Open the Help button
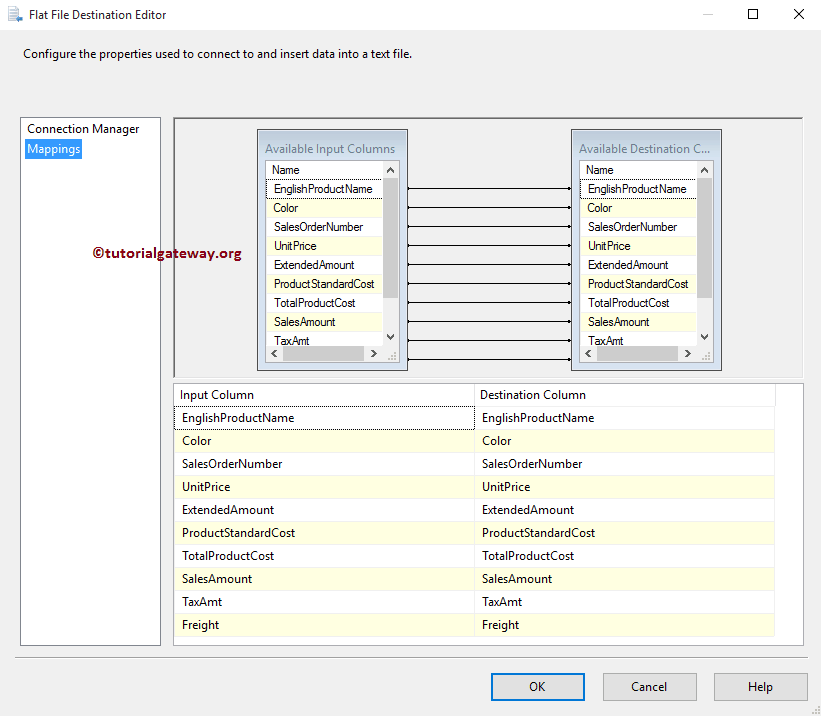821x716 pixels. point(760,686)
